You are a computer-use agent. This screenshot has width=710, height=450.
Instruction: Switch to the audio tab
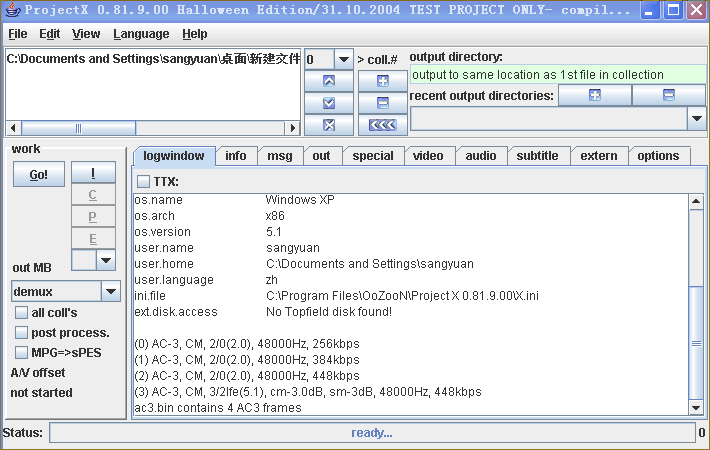[x=481, y=156]
